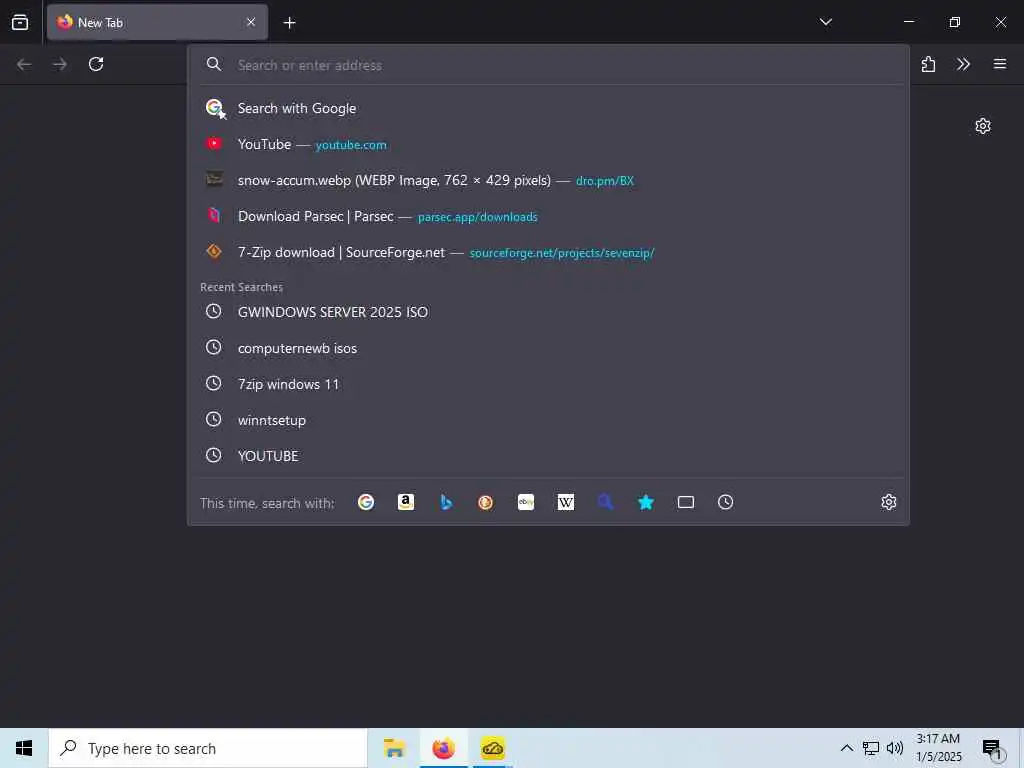Click the Search or enter address field
This screenshot has height=768, width=1024.
[549, 65]
